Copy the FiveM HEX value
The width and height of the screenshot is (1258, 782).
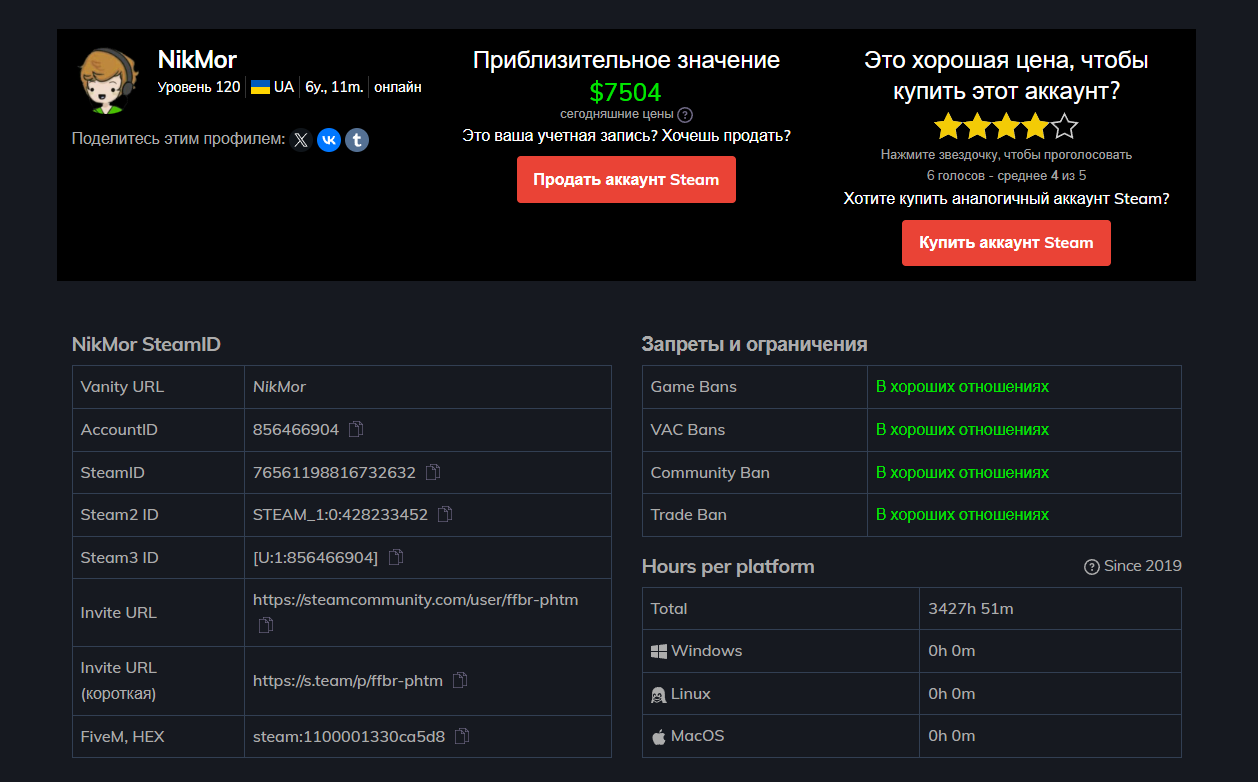[462, 736]
